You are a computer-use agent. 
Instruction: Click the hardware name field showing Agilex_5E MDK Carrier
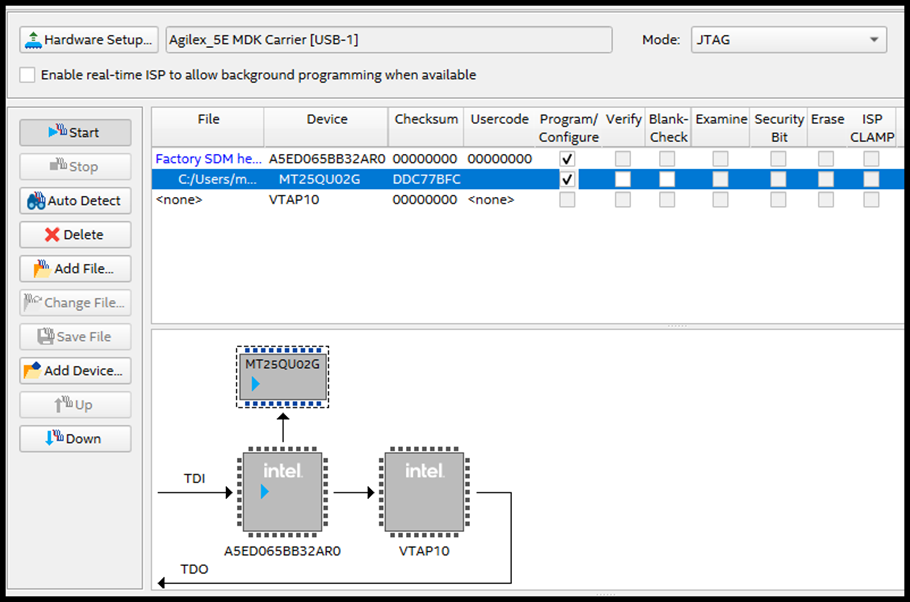[x=388, y=40]
